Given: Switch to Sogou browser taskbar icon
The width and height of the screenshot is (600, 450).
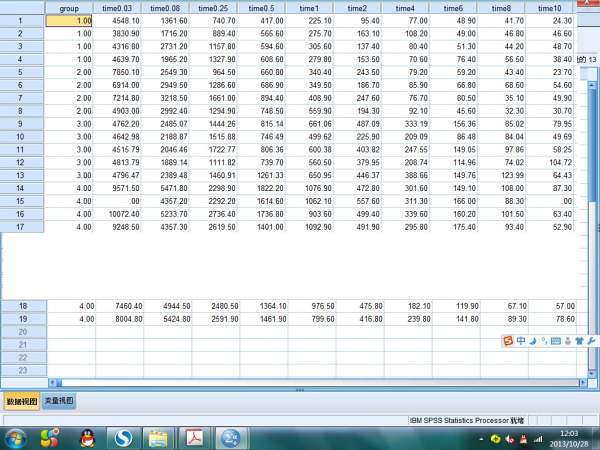Looking at the screenshot, I should [x=124, y=439].
